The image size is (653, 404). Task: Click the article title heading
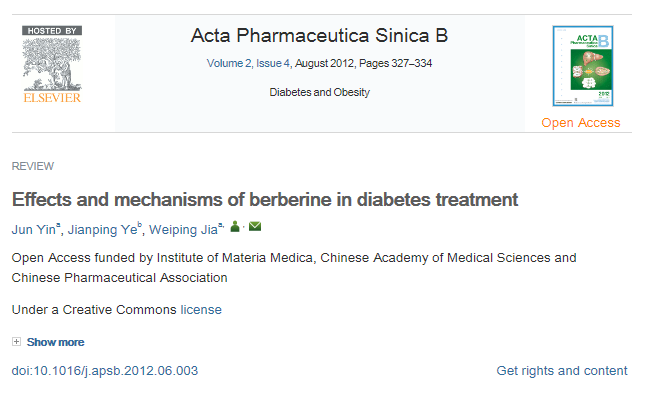pyautogui.click(x=265, y=199)
